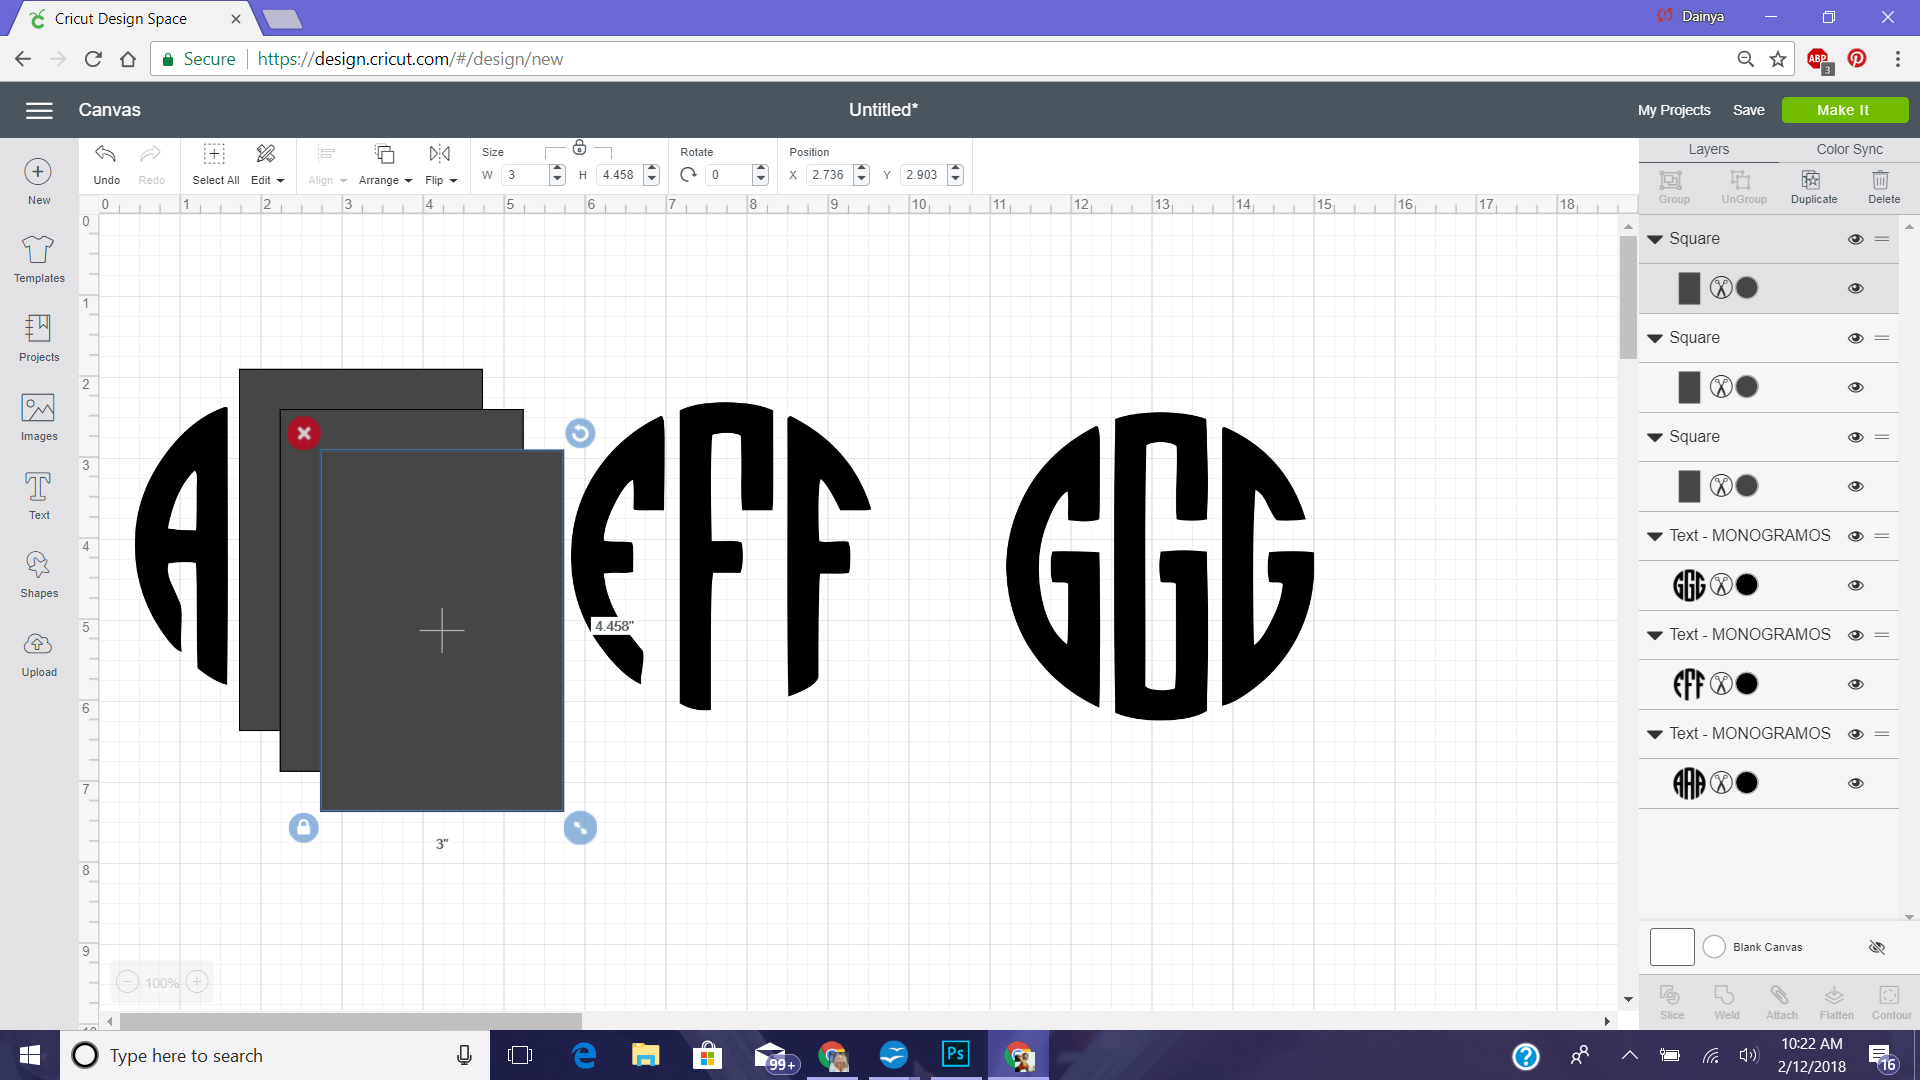The image size is (1920, 1080).
Task: Hide the third Square layer group
Action: (x=1855, y=437)
